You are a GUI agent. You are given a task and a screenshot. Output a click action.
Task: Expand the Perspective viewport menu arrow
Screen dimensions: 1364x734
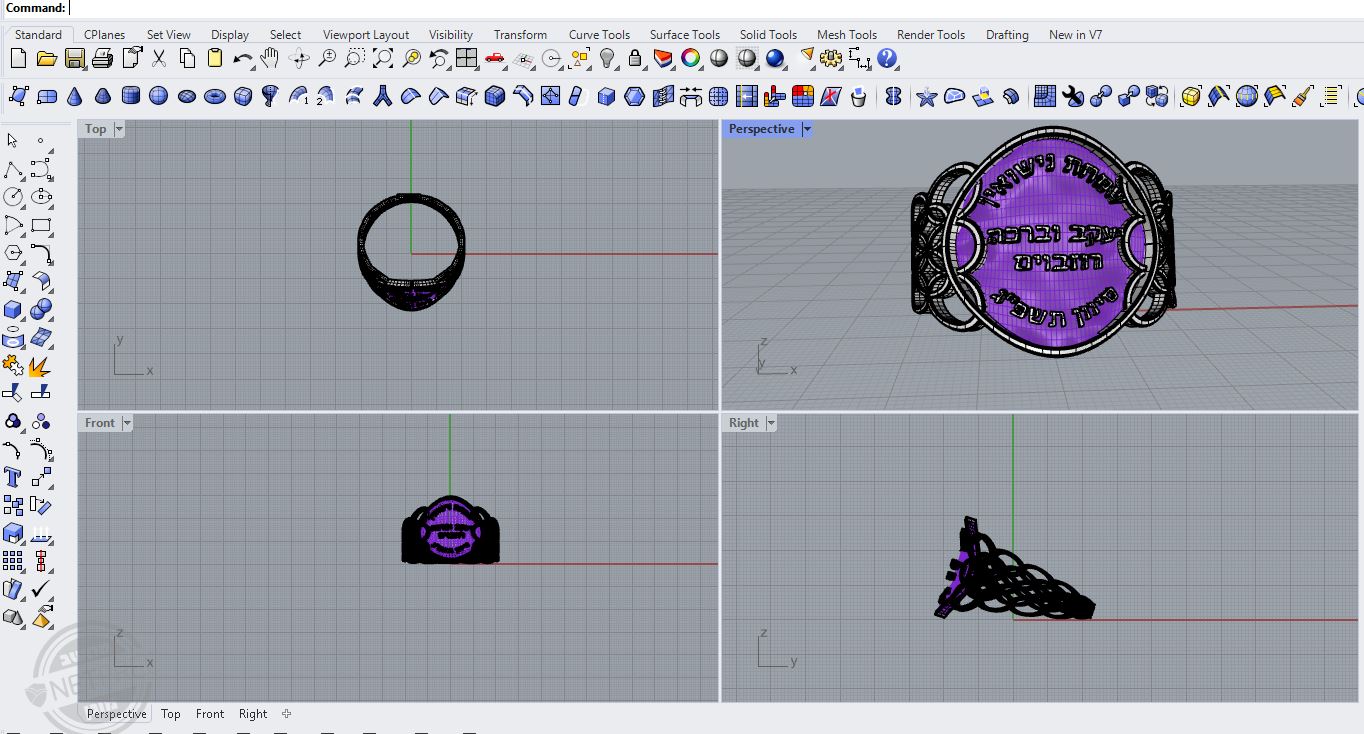pyautogui.click(x=807, y=129)
